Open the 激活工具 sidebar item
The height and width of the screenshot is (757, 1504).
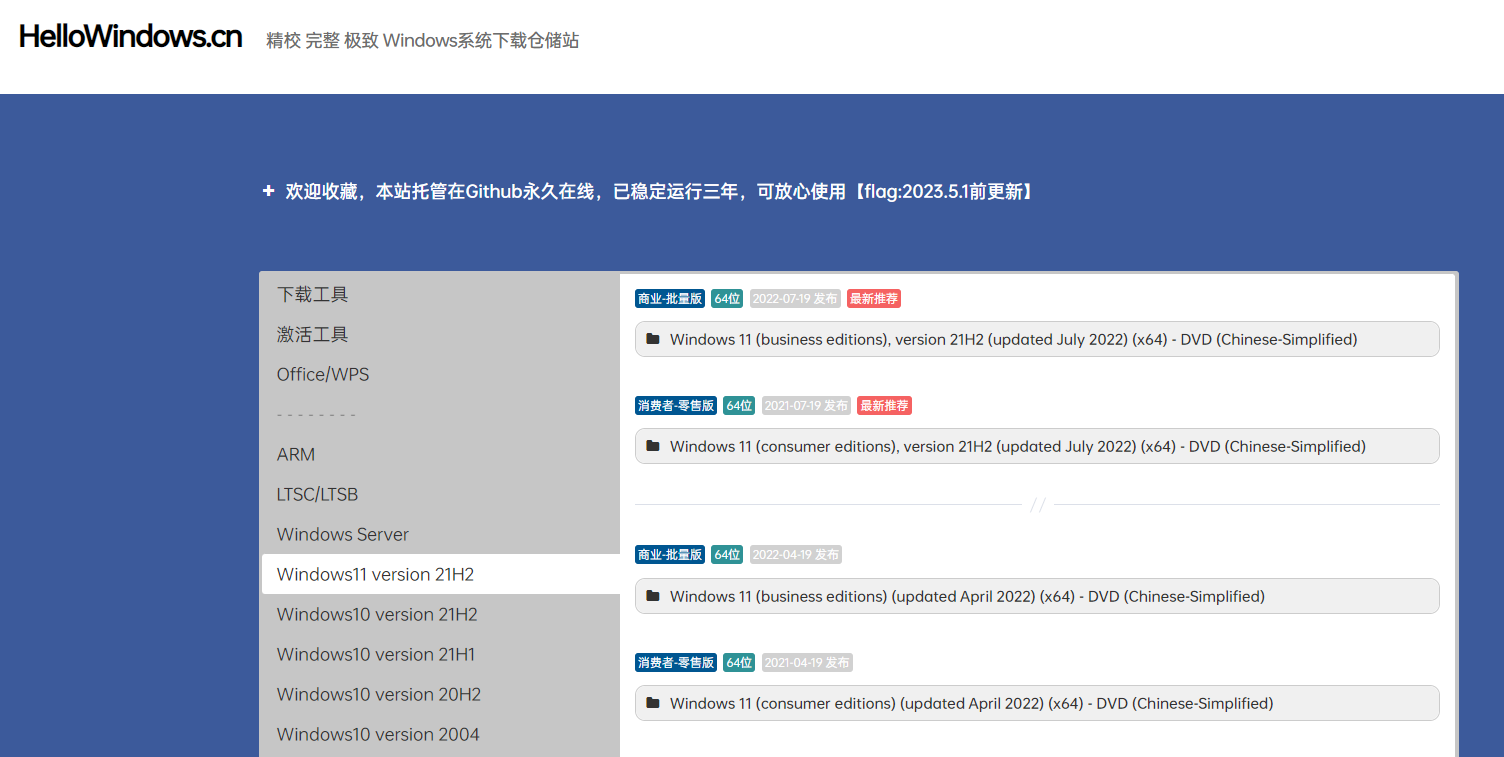[440, 334]
